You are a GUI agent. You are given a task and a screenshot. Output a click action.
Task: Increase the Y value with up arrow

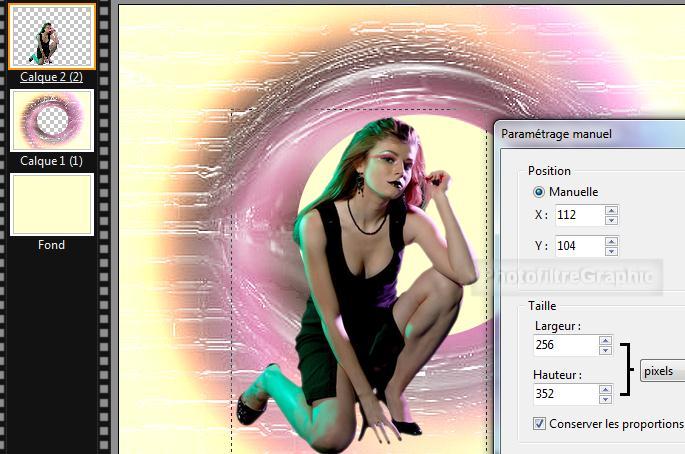click(611, 241)
